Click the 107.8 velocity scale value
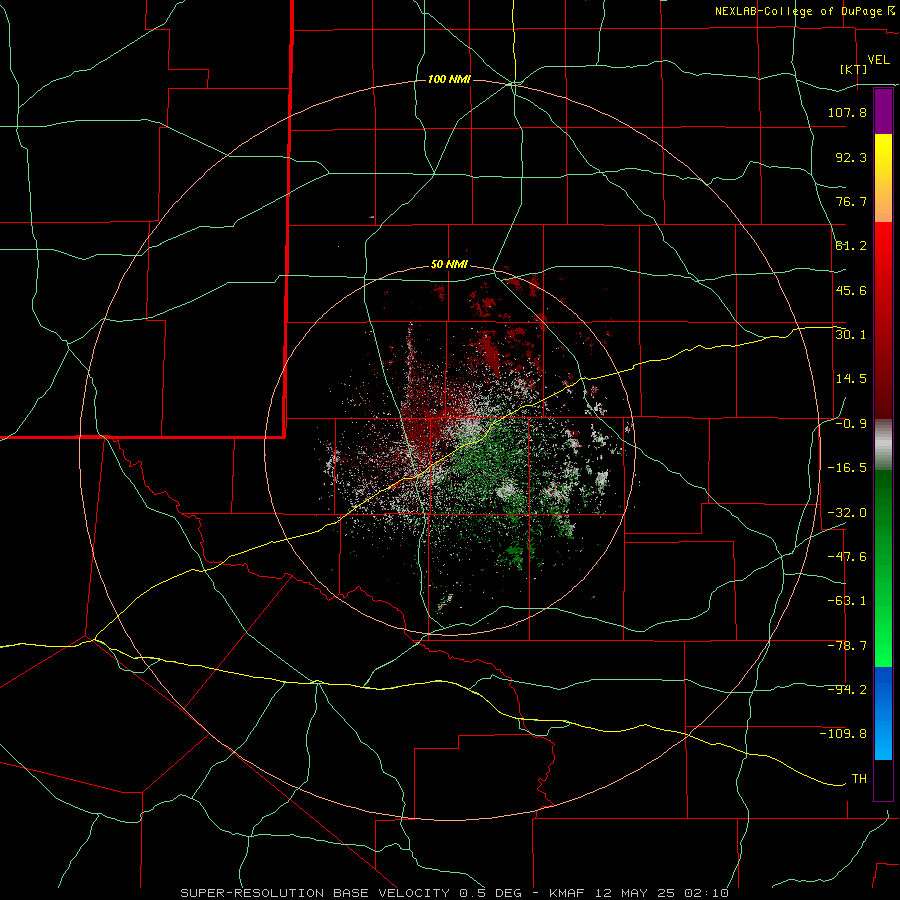 click(847, 112)
